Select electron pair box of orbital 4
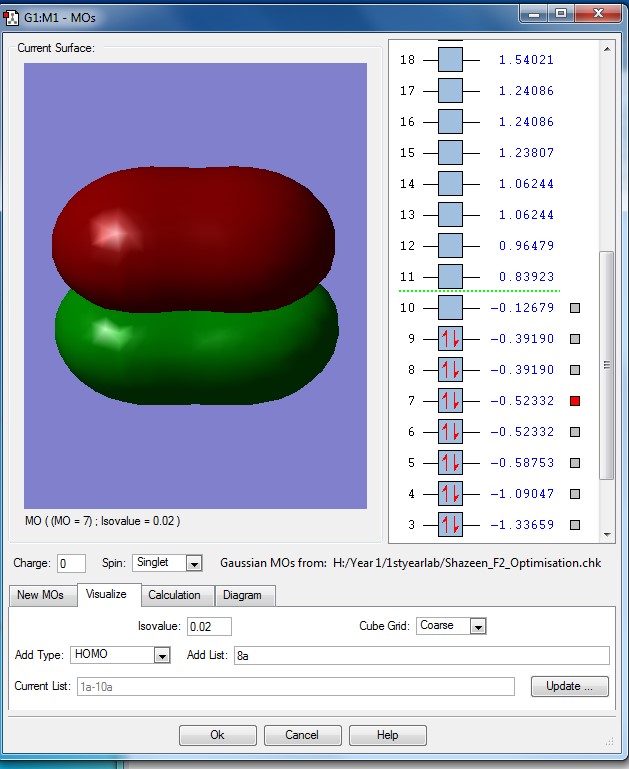 coord(450,494)
